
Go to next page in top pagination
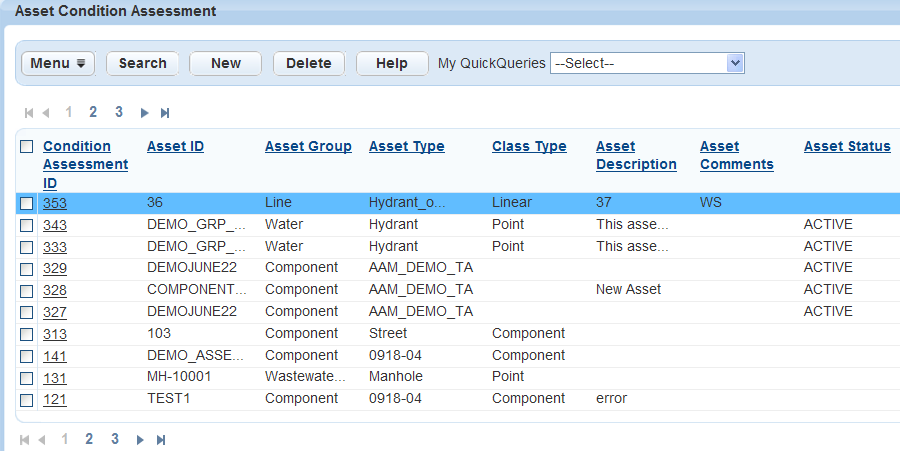145,113
